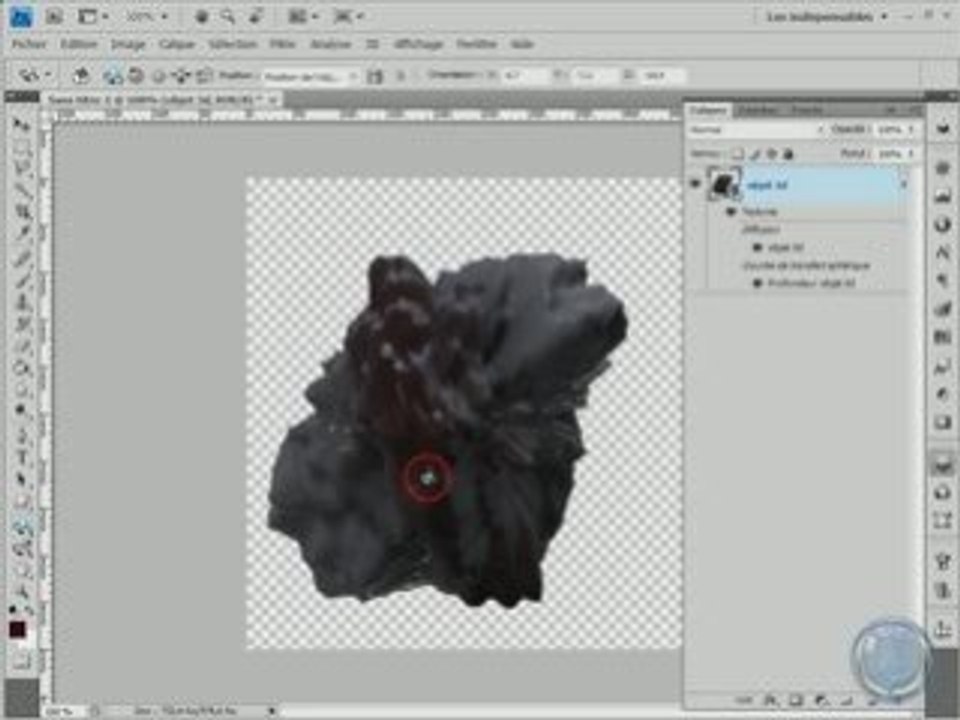960x720 pixels.
Task: Select the Lasso tool
Action: click(x=22, y=168)
